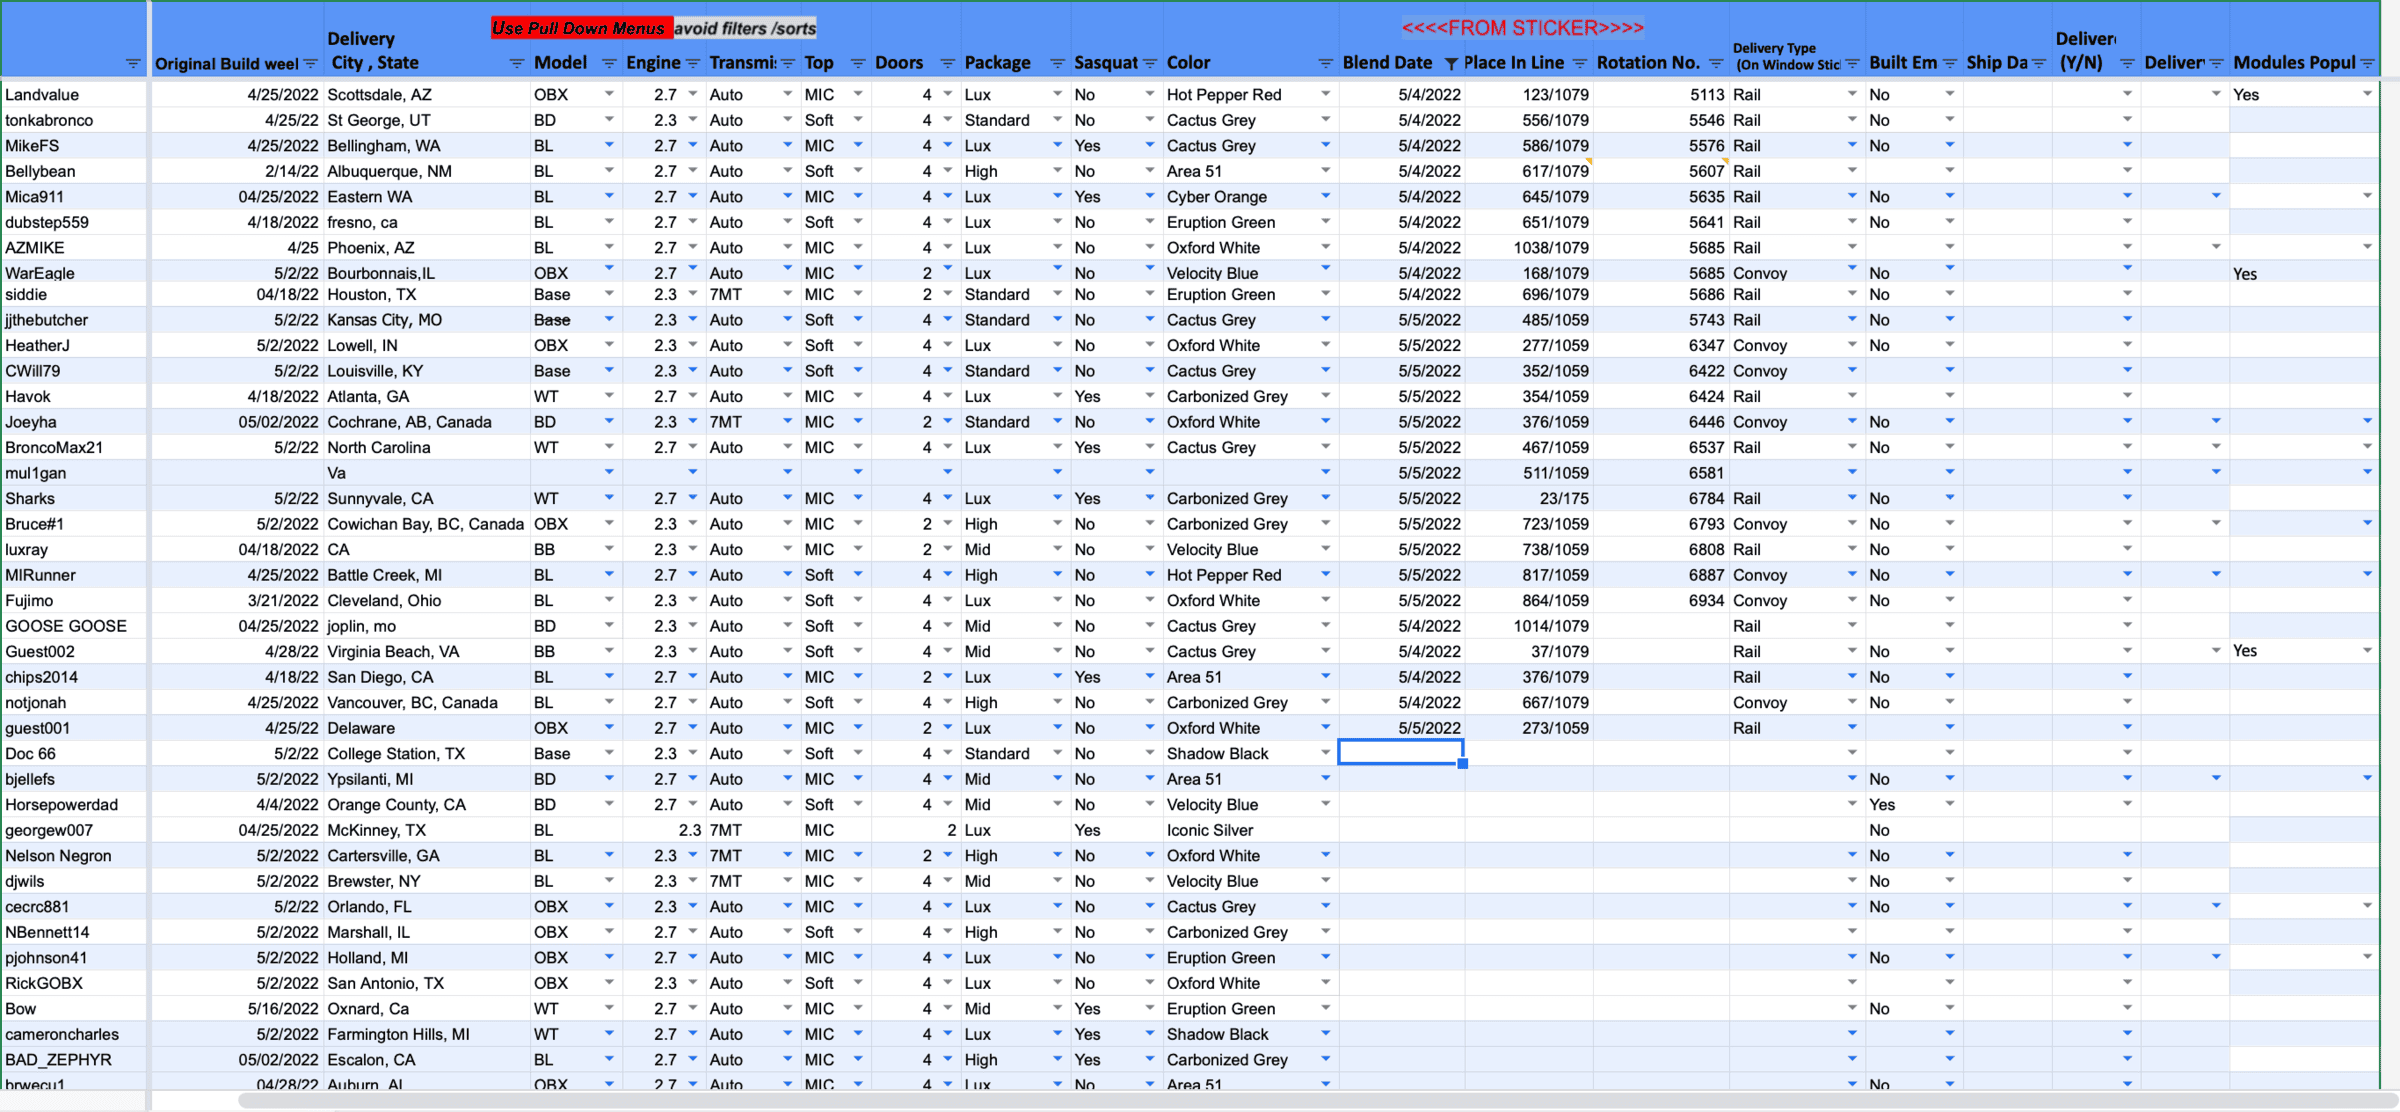Open the Doors column filter
This screenshot has height=1112, width=2400.
pyautogui.click(x=947, y=63)
